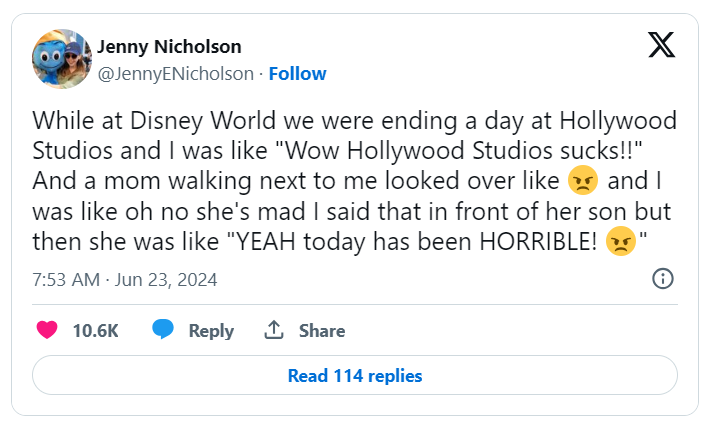Like the tweet with the heart icon
This screenshot has width=721, height=428.
click(x=46, y=330)
